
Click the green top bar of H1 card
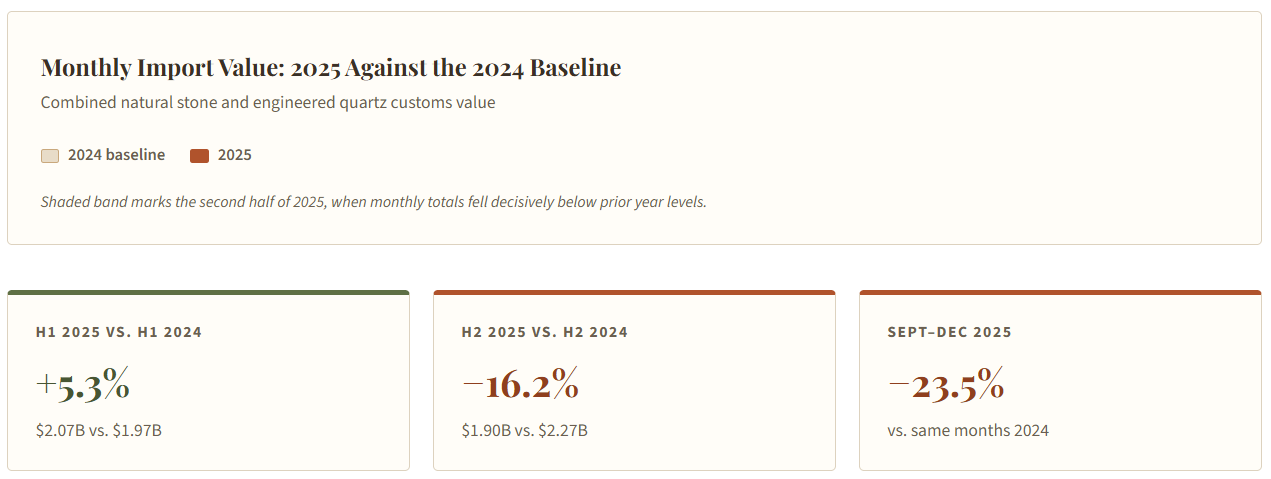[208, 292]
